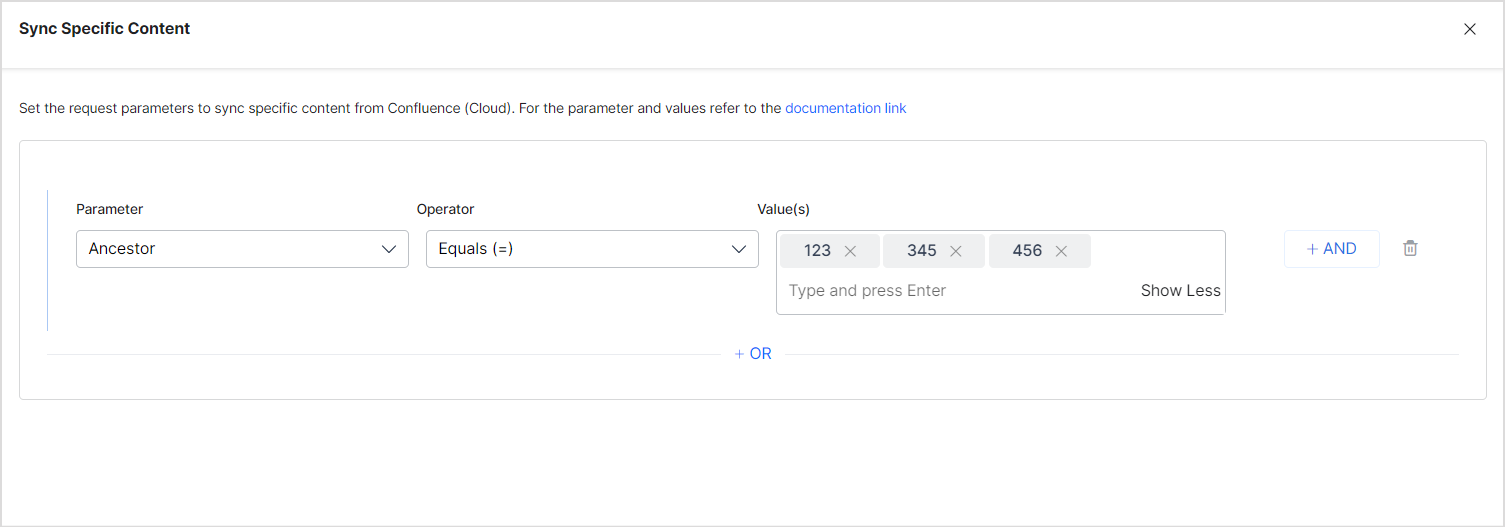The height and width of the screenshot is (527, 1505).
Task: Select the 456 value tag
Action: (x=1027, y=251)
